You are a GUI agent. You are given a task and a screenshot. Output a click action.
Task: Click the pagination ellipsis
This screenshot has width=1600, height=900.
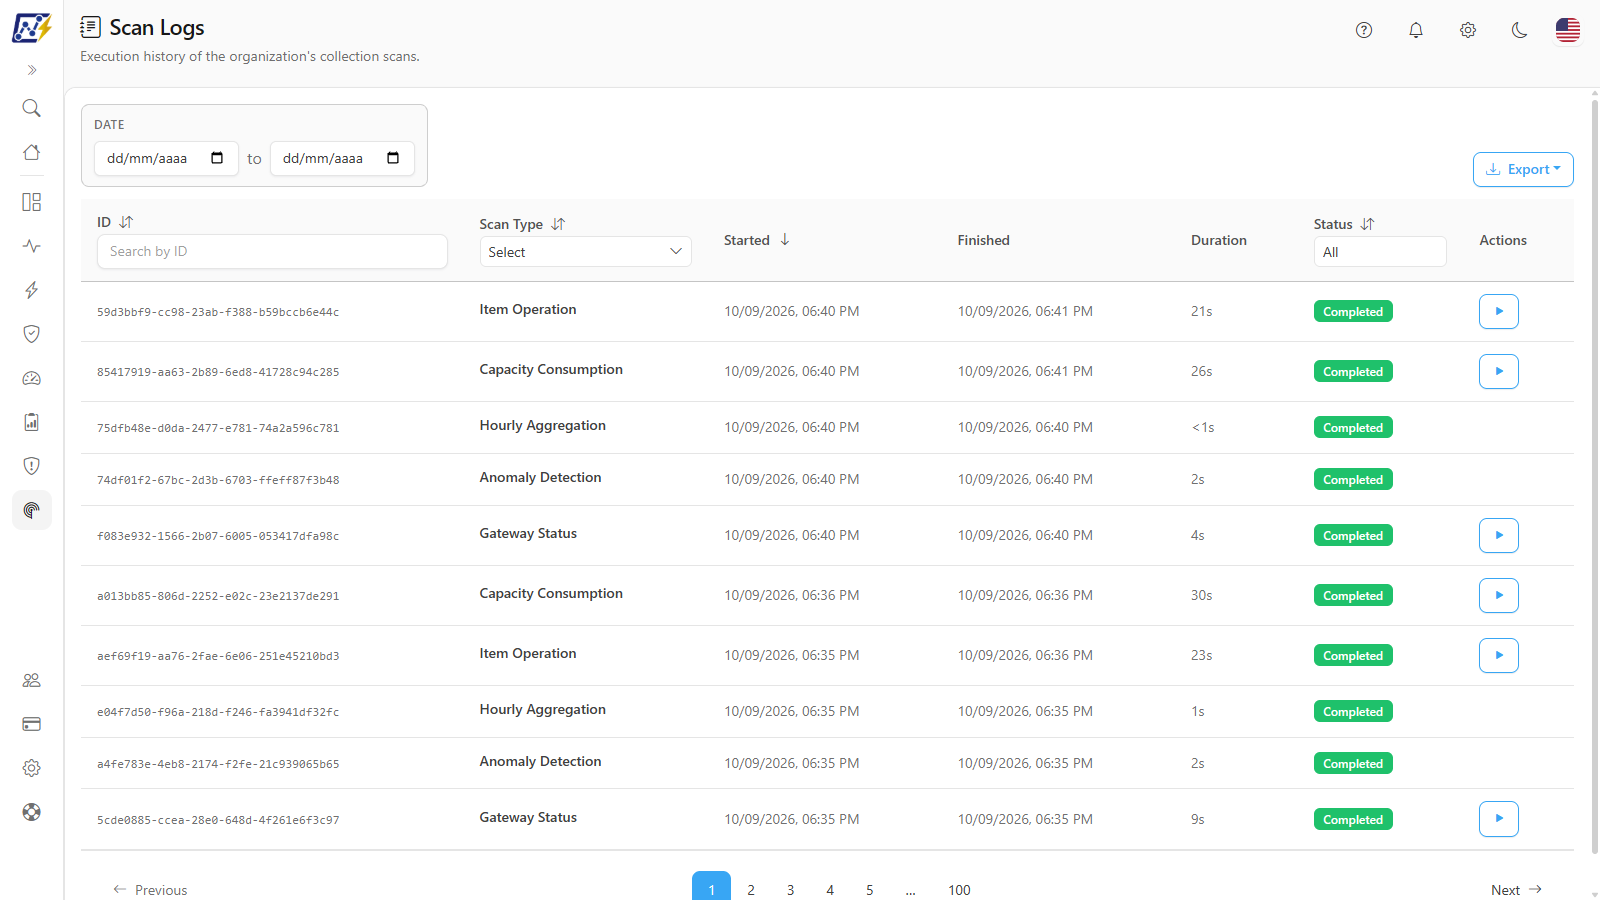pyautogui.click(x=911, y=889)
